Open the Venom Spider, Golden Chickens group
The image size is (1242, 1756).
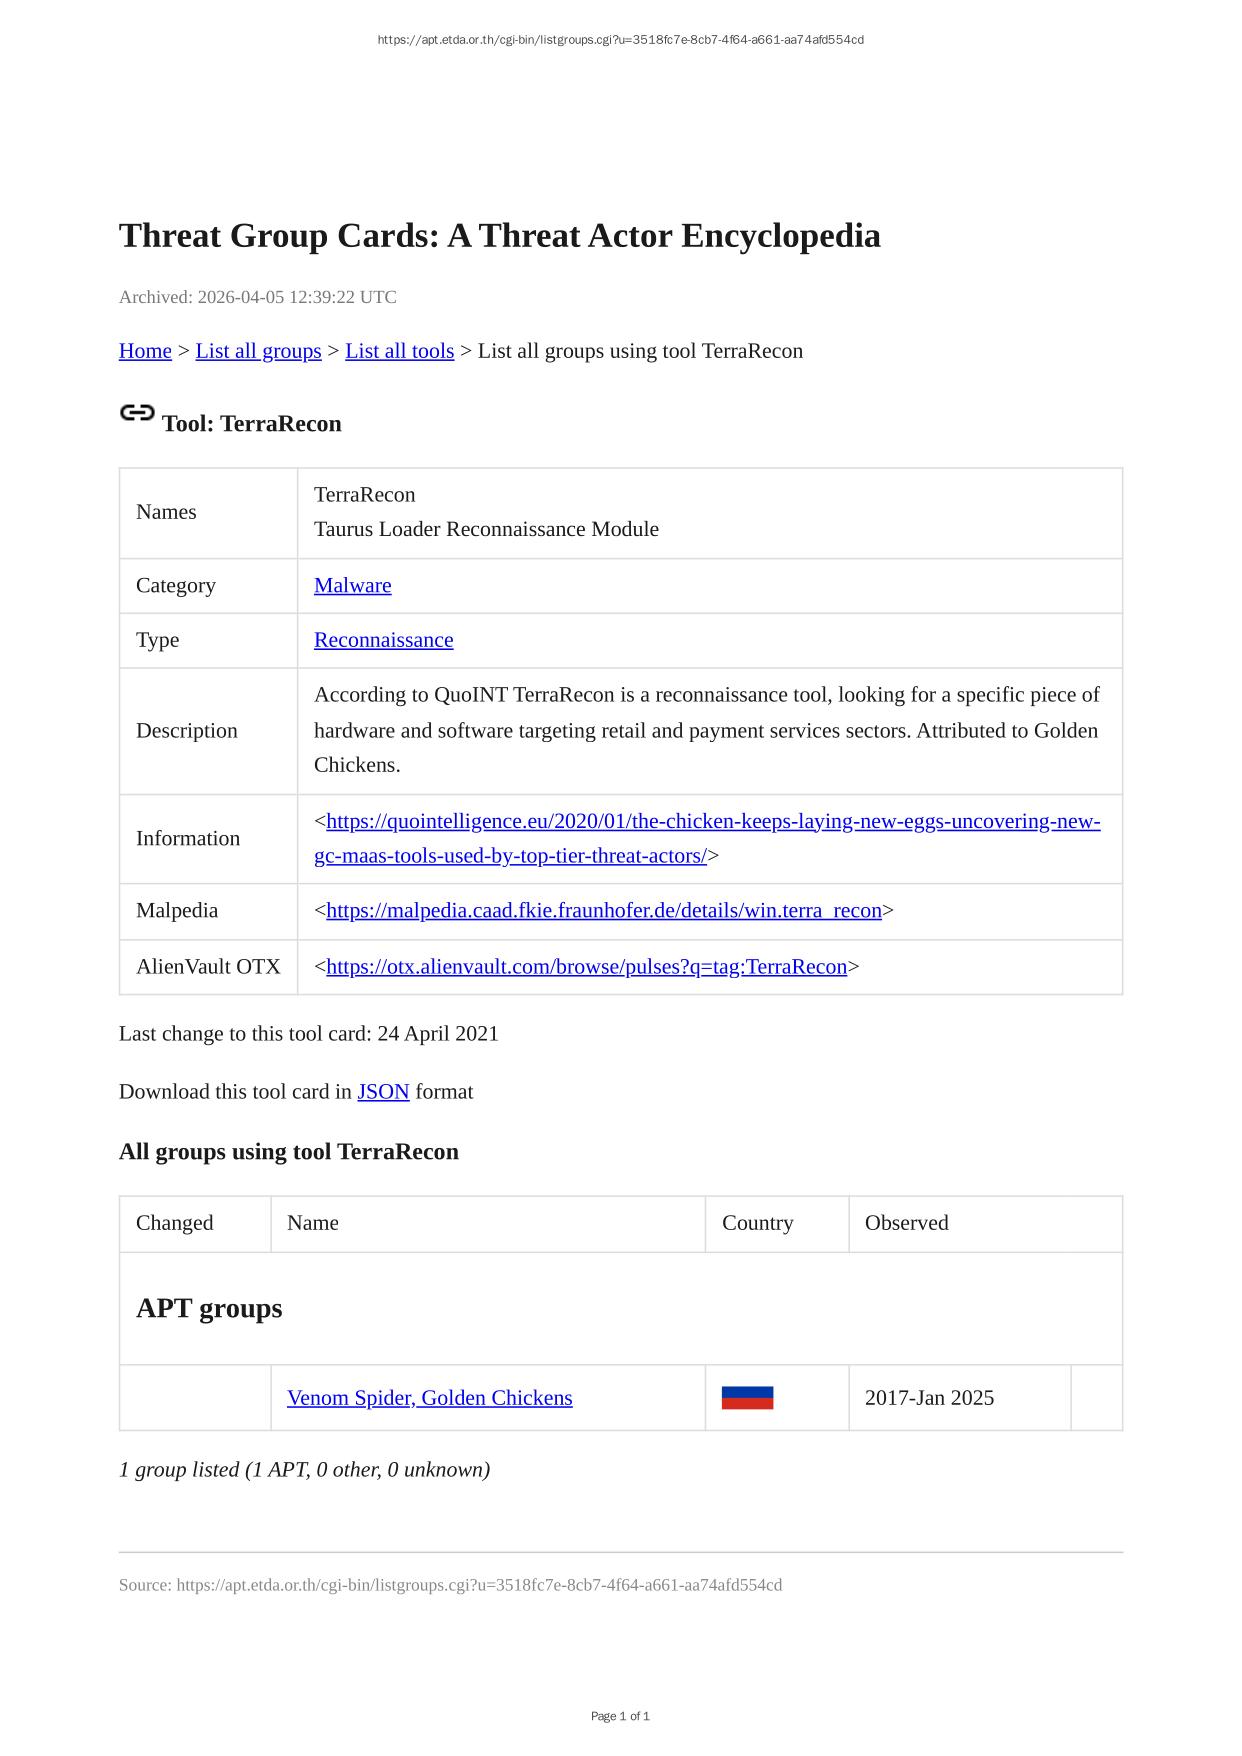pos(429,1397)
